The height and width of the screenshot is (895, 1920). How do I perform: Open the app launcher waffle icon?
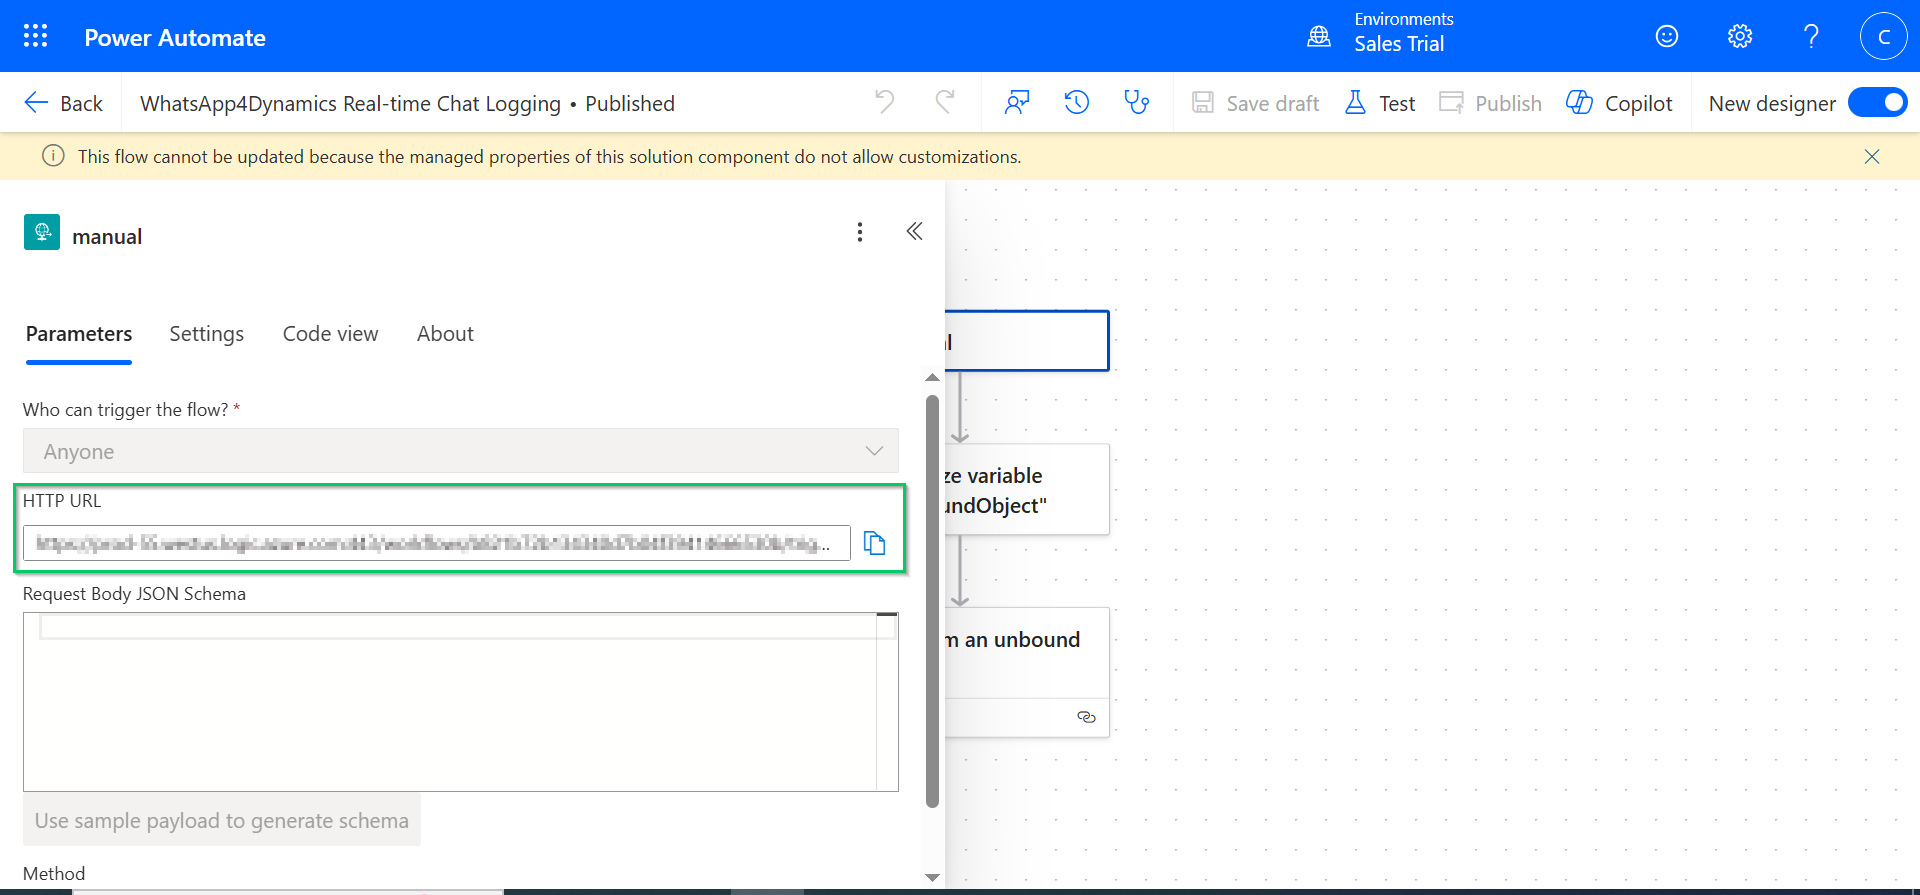tap(36, 37)
